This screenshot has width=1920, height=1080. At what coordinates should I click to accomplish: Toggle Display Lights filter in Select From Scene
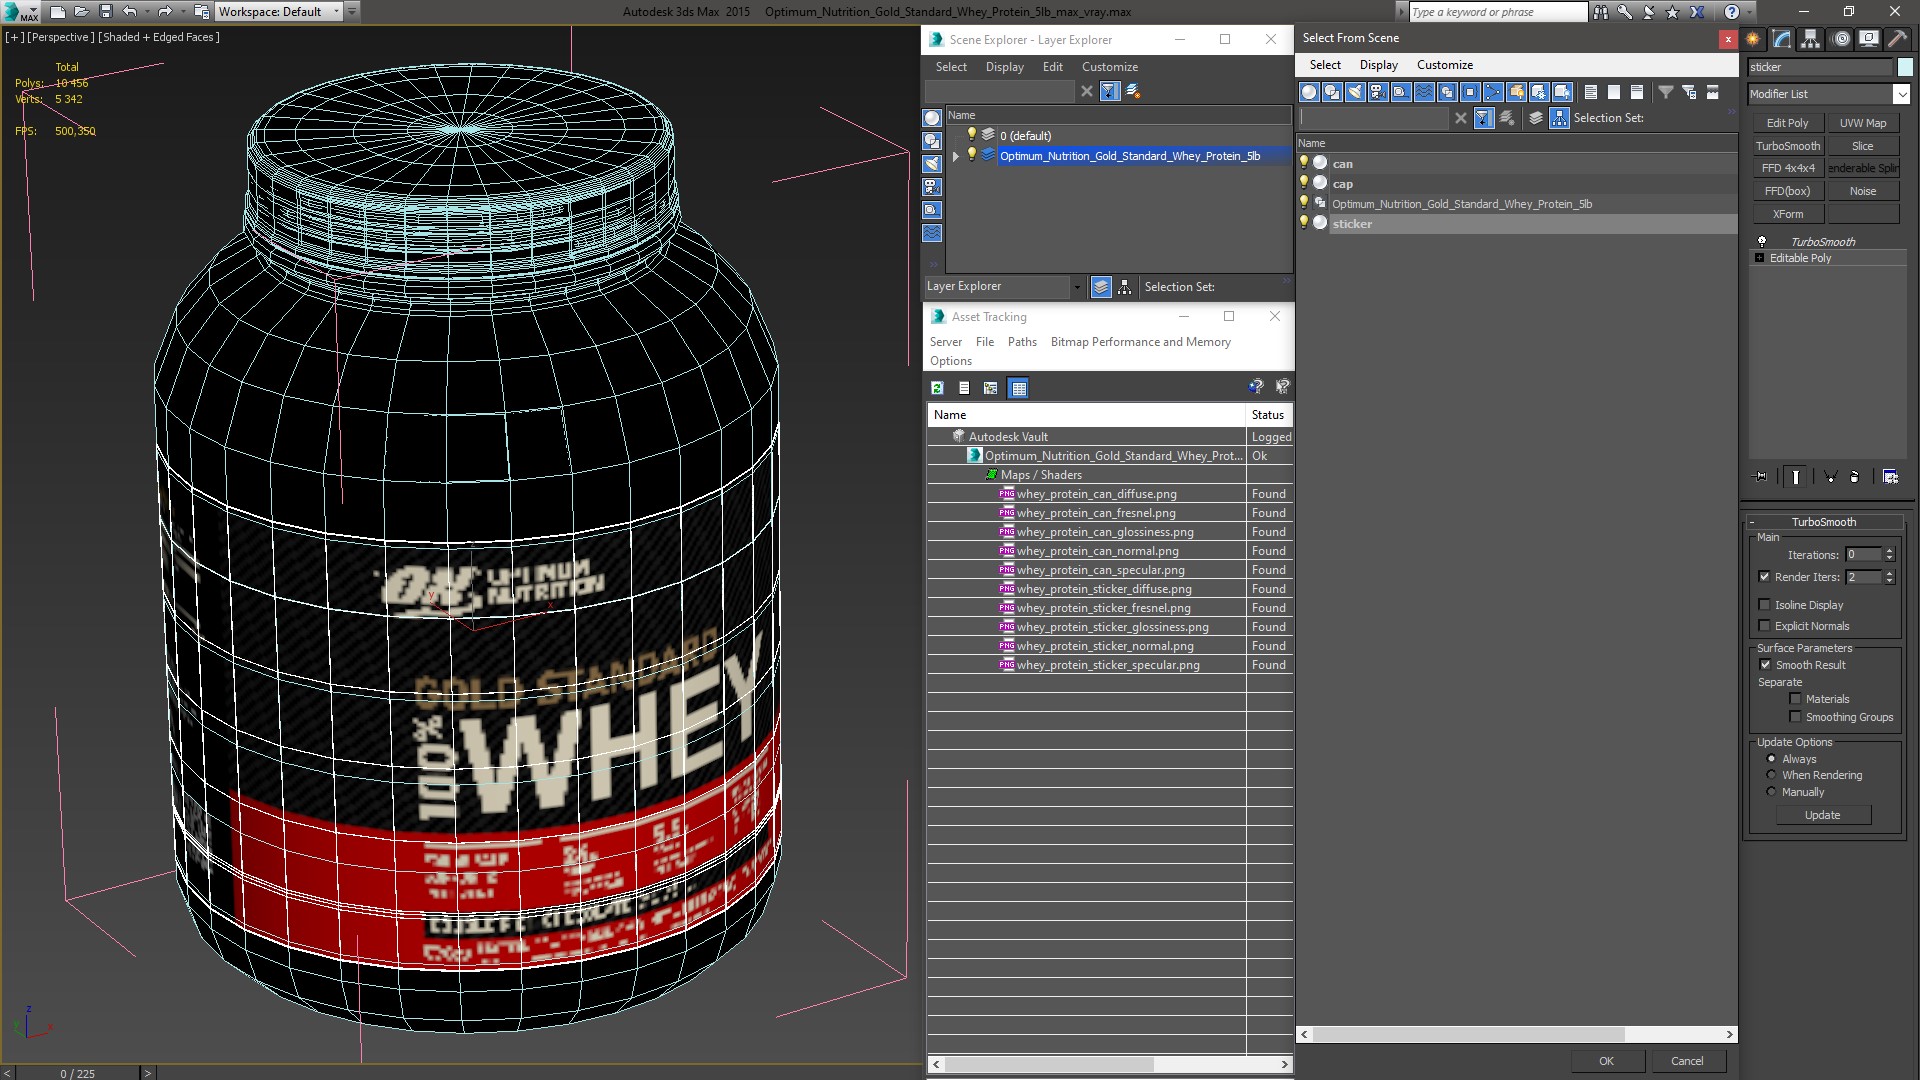click(x=1355, y=92)
